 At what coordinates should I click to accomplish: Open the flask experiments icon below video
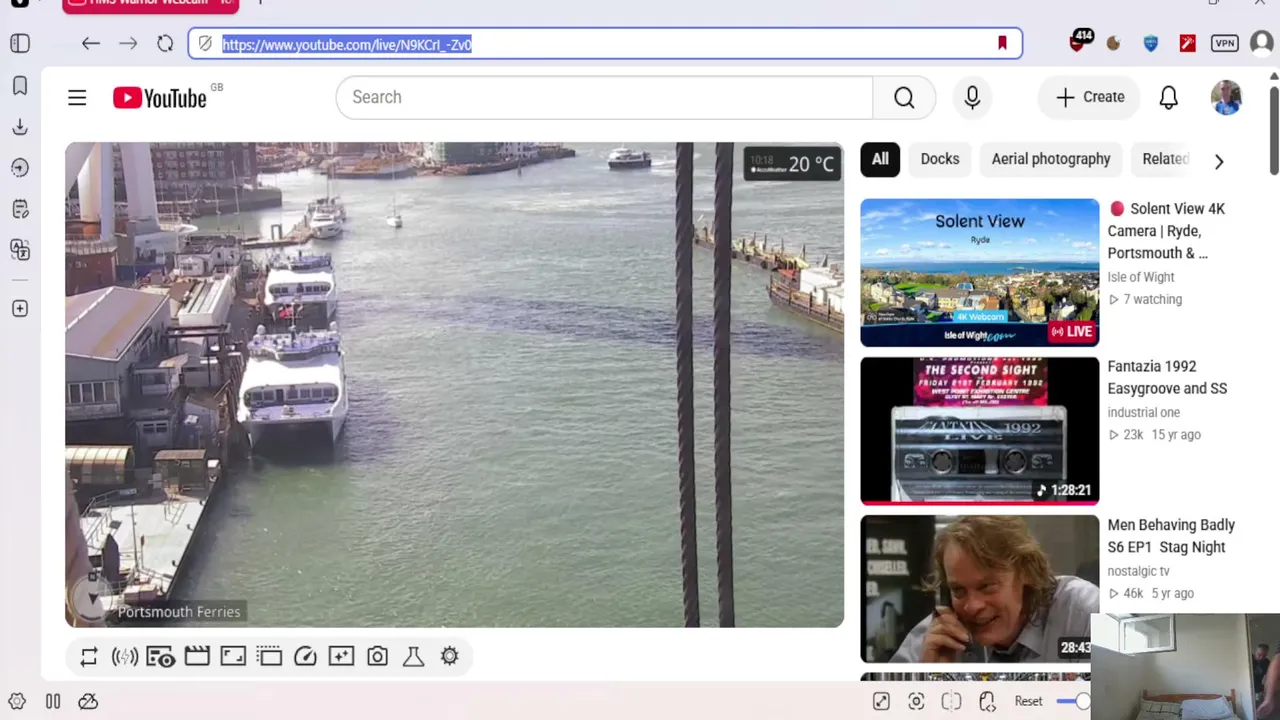413,656
